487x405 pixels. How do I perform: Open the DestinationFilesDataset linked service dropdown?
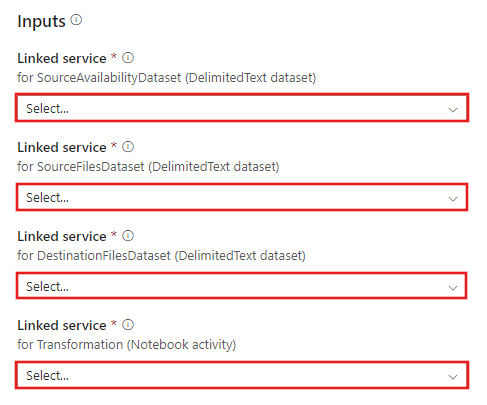pyautogui.click(x=241, y=286)
